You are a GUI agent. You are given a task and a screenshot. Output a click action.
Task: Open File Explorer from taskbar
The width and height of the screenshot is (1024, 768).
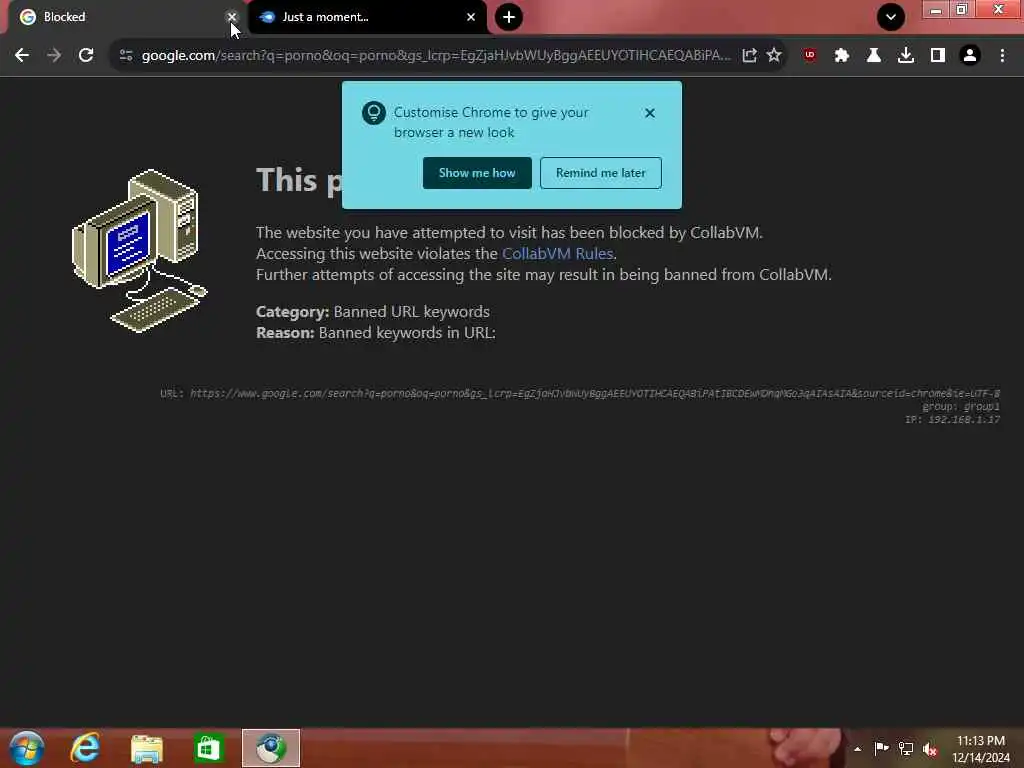(x=147, y=748)
